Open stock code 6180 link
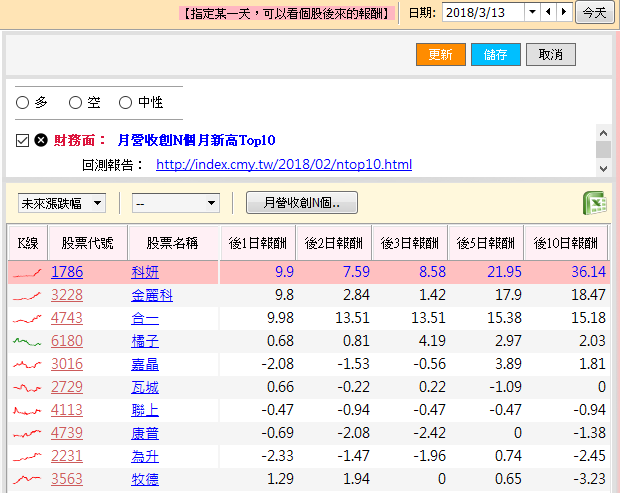Viewport: 620px width, 493px height. pyautogui.click(x=67, y=341)
